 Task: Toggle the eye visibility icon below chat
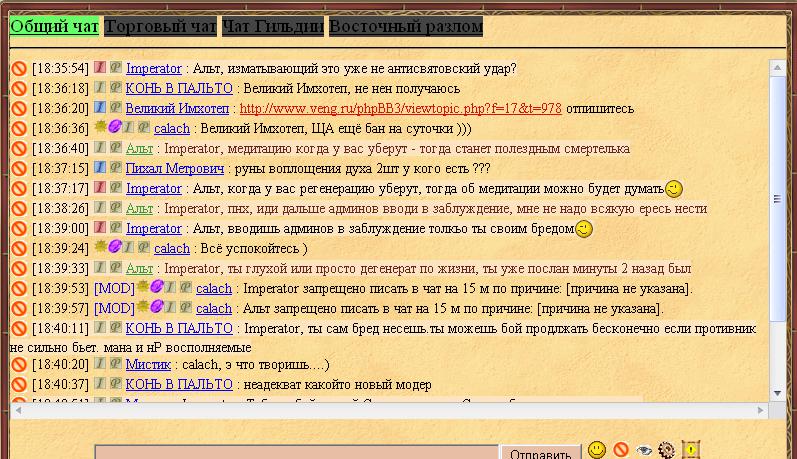tap(643, 450)
